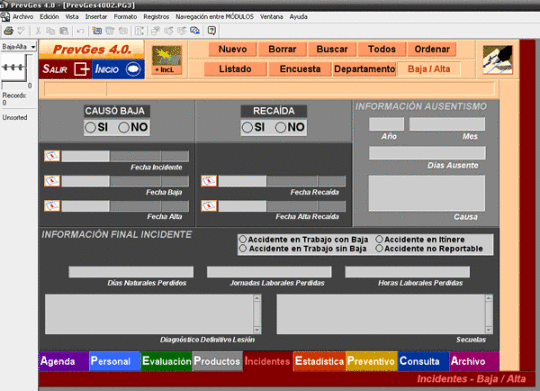
Task: Click the Nuevo button
Action: tap(233, 49)
